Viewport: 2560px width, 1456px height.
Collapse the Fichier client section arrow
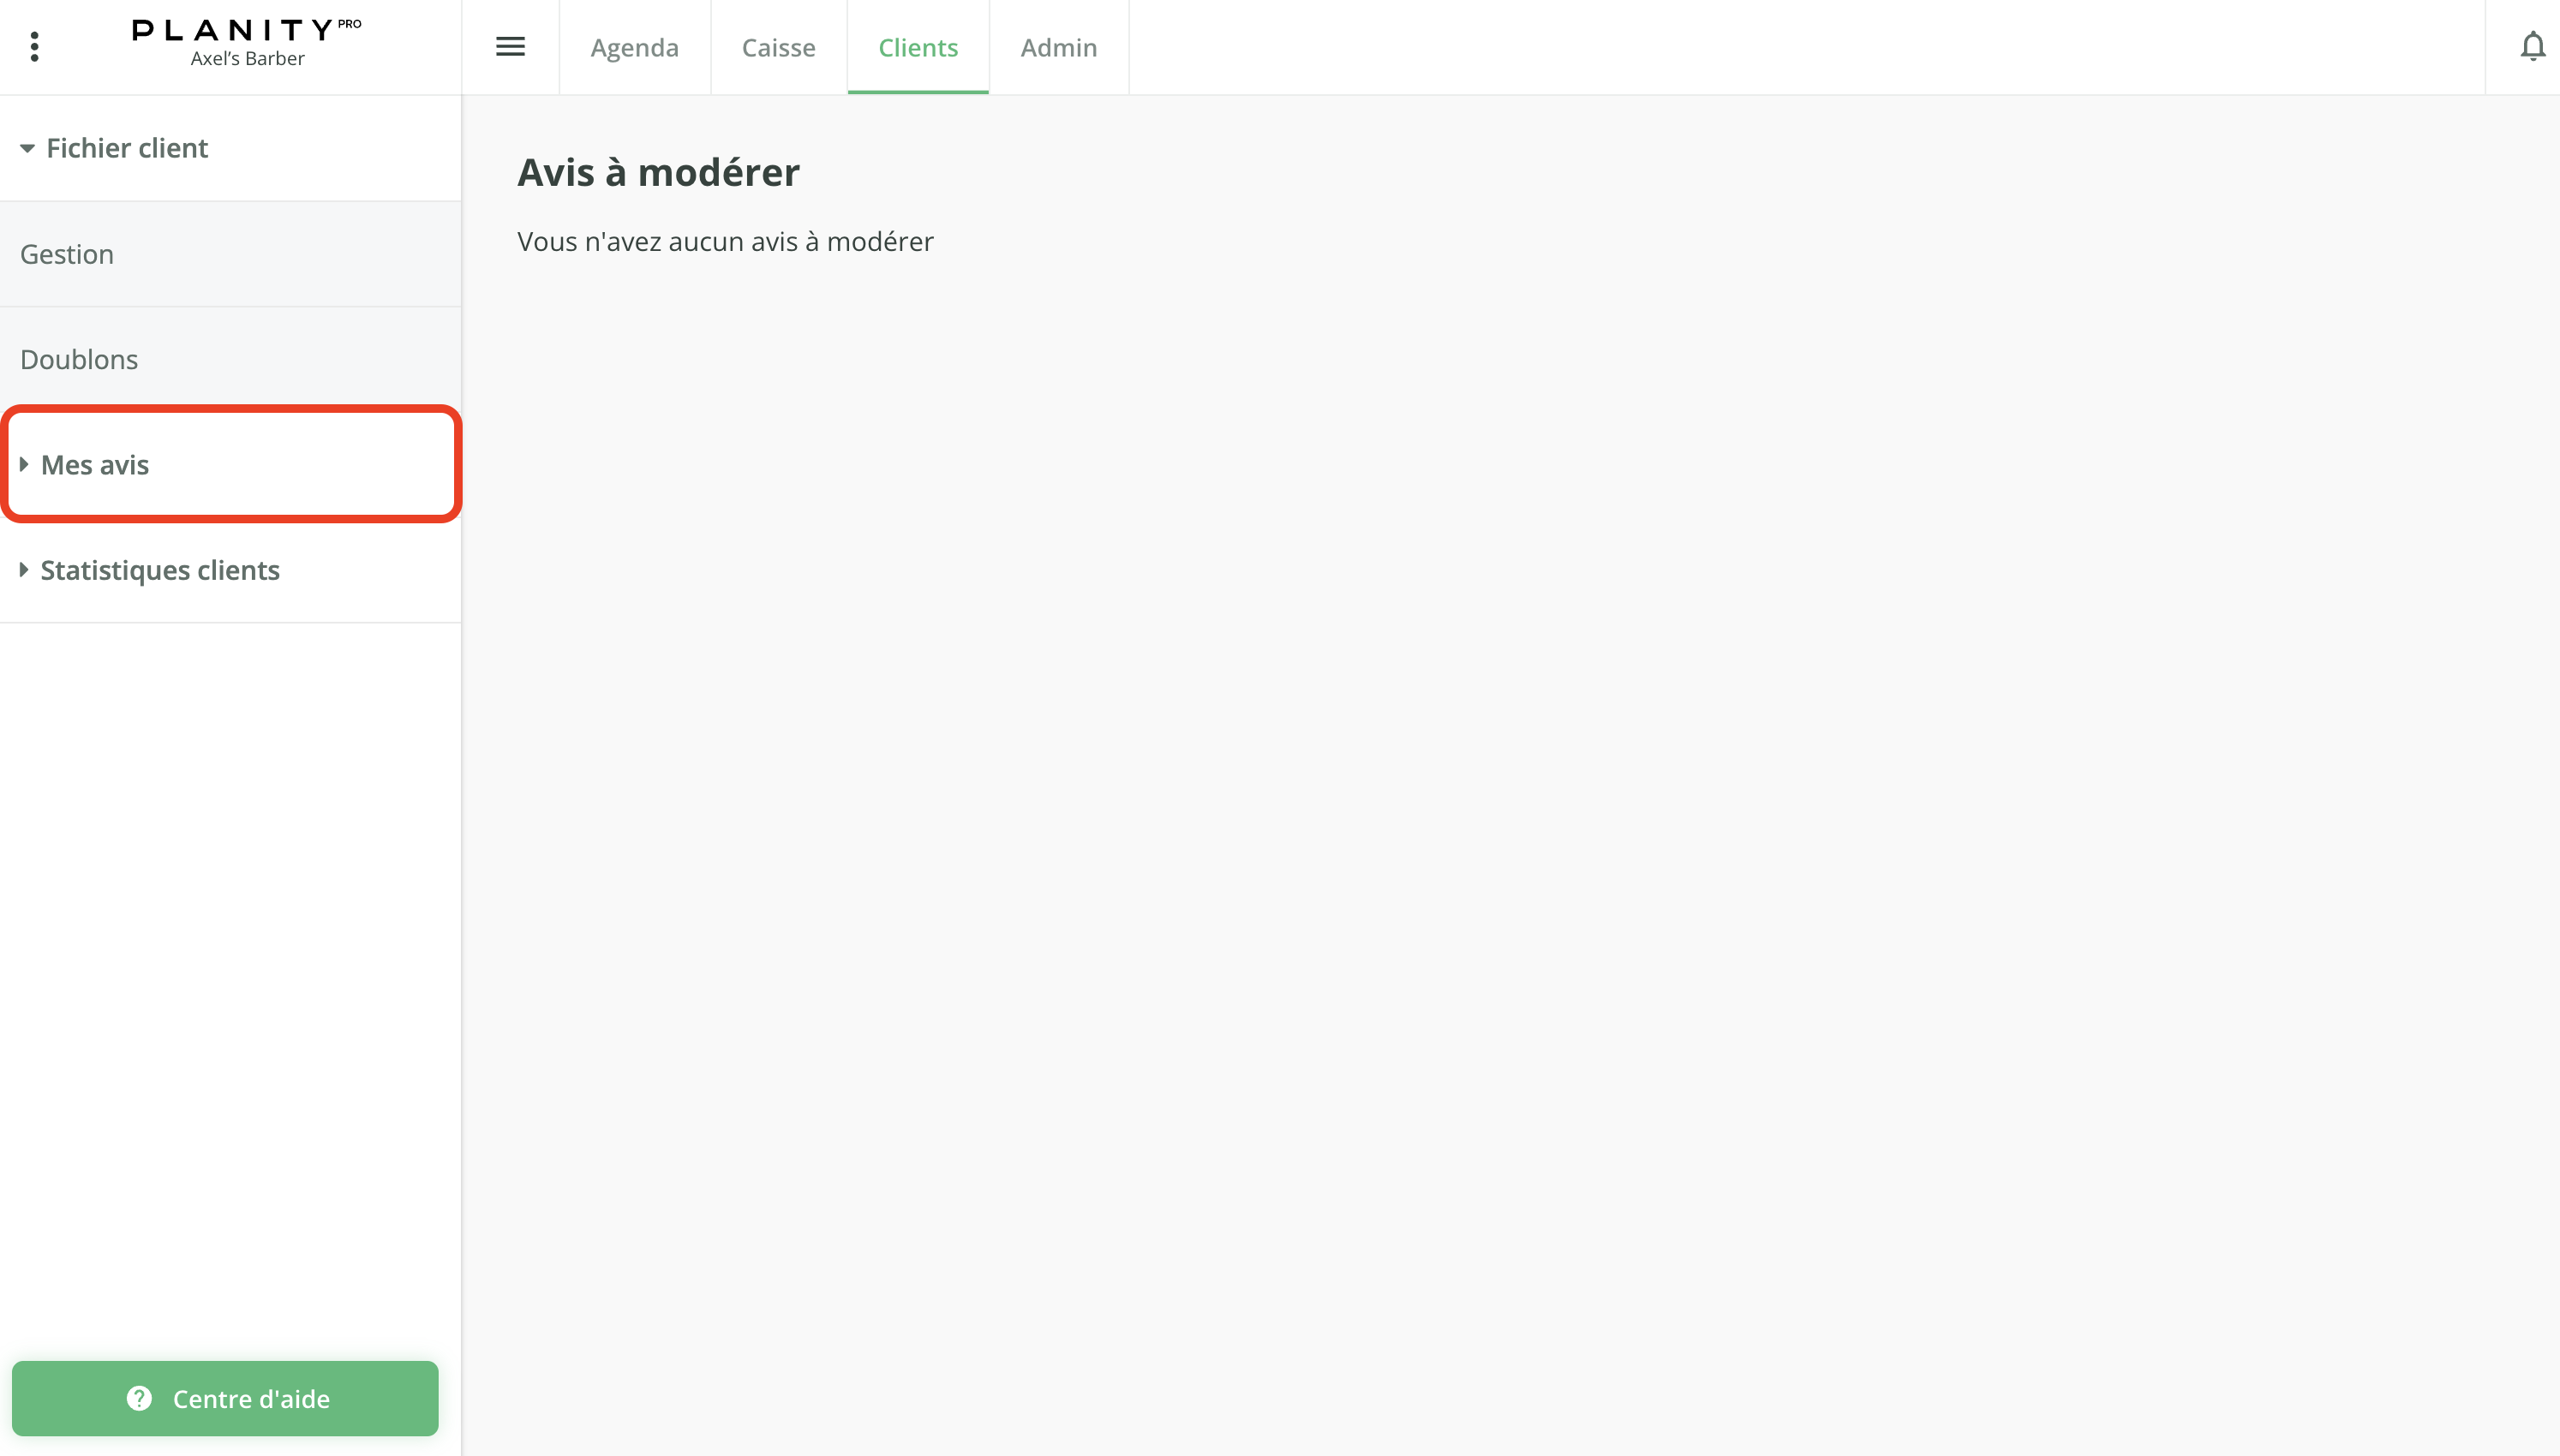point(27,149)
